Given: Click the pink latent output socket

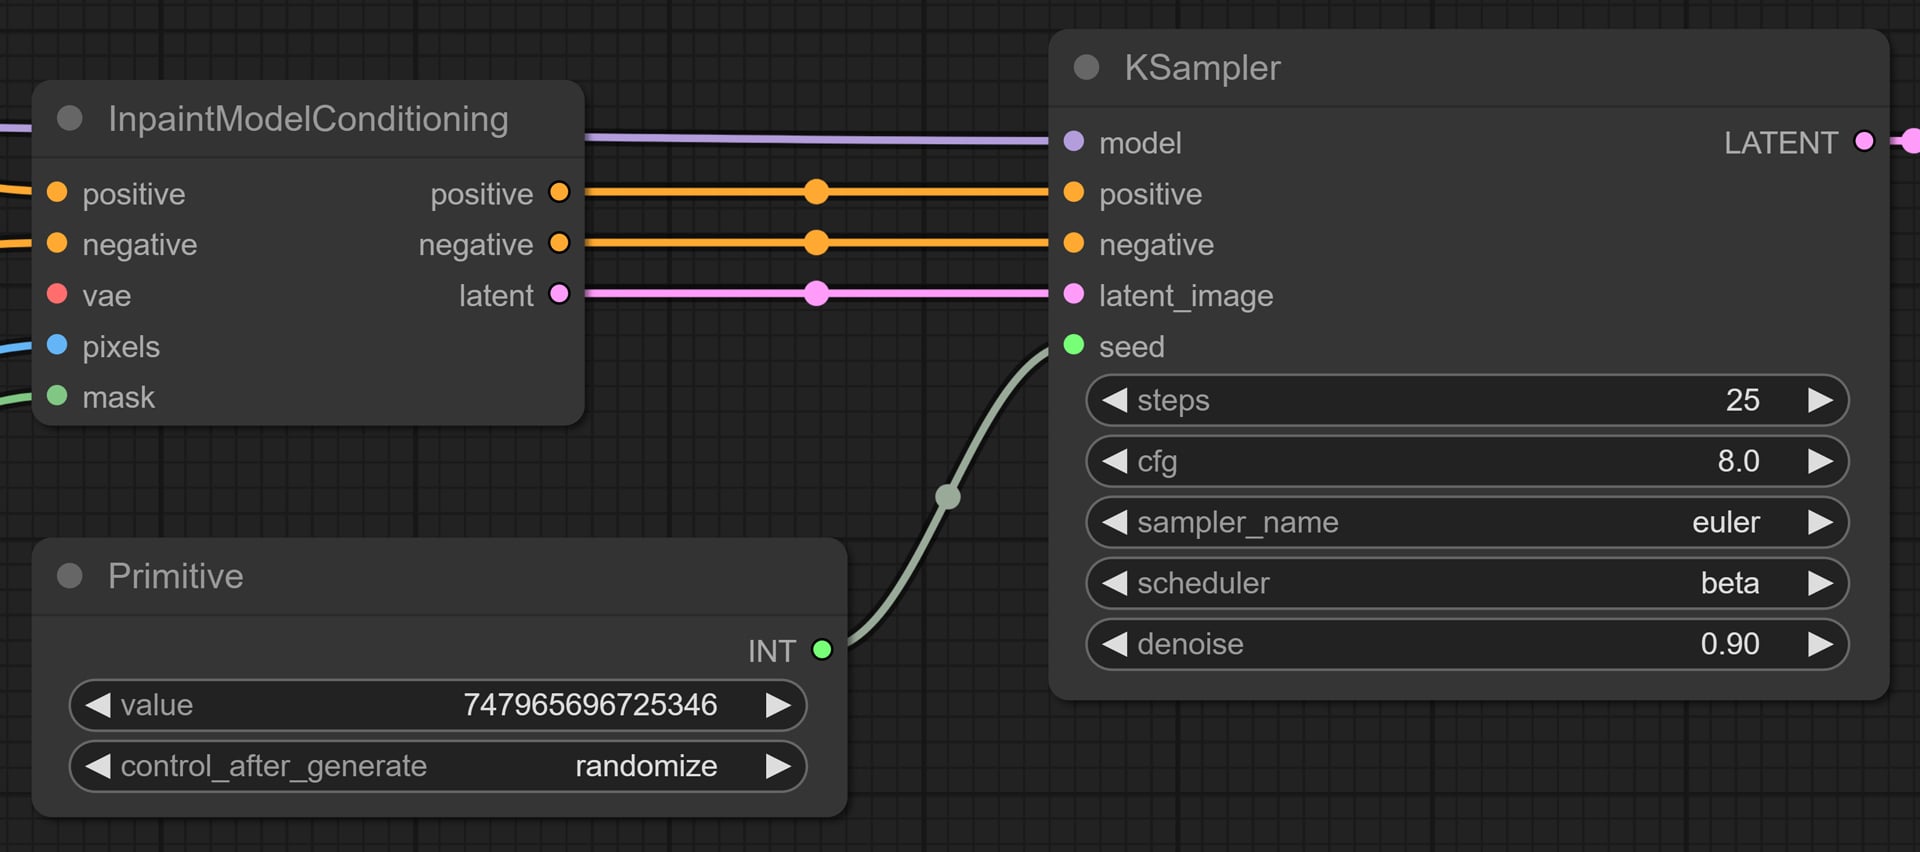Looking at the screenshot, I should point(559,294).
